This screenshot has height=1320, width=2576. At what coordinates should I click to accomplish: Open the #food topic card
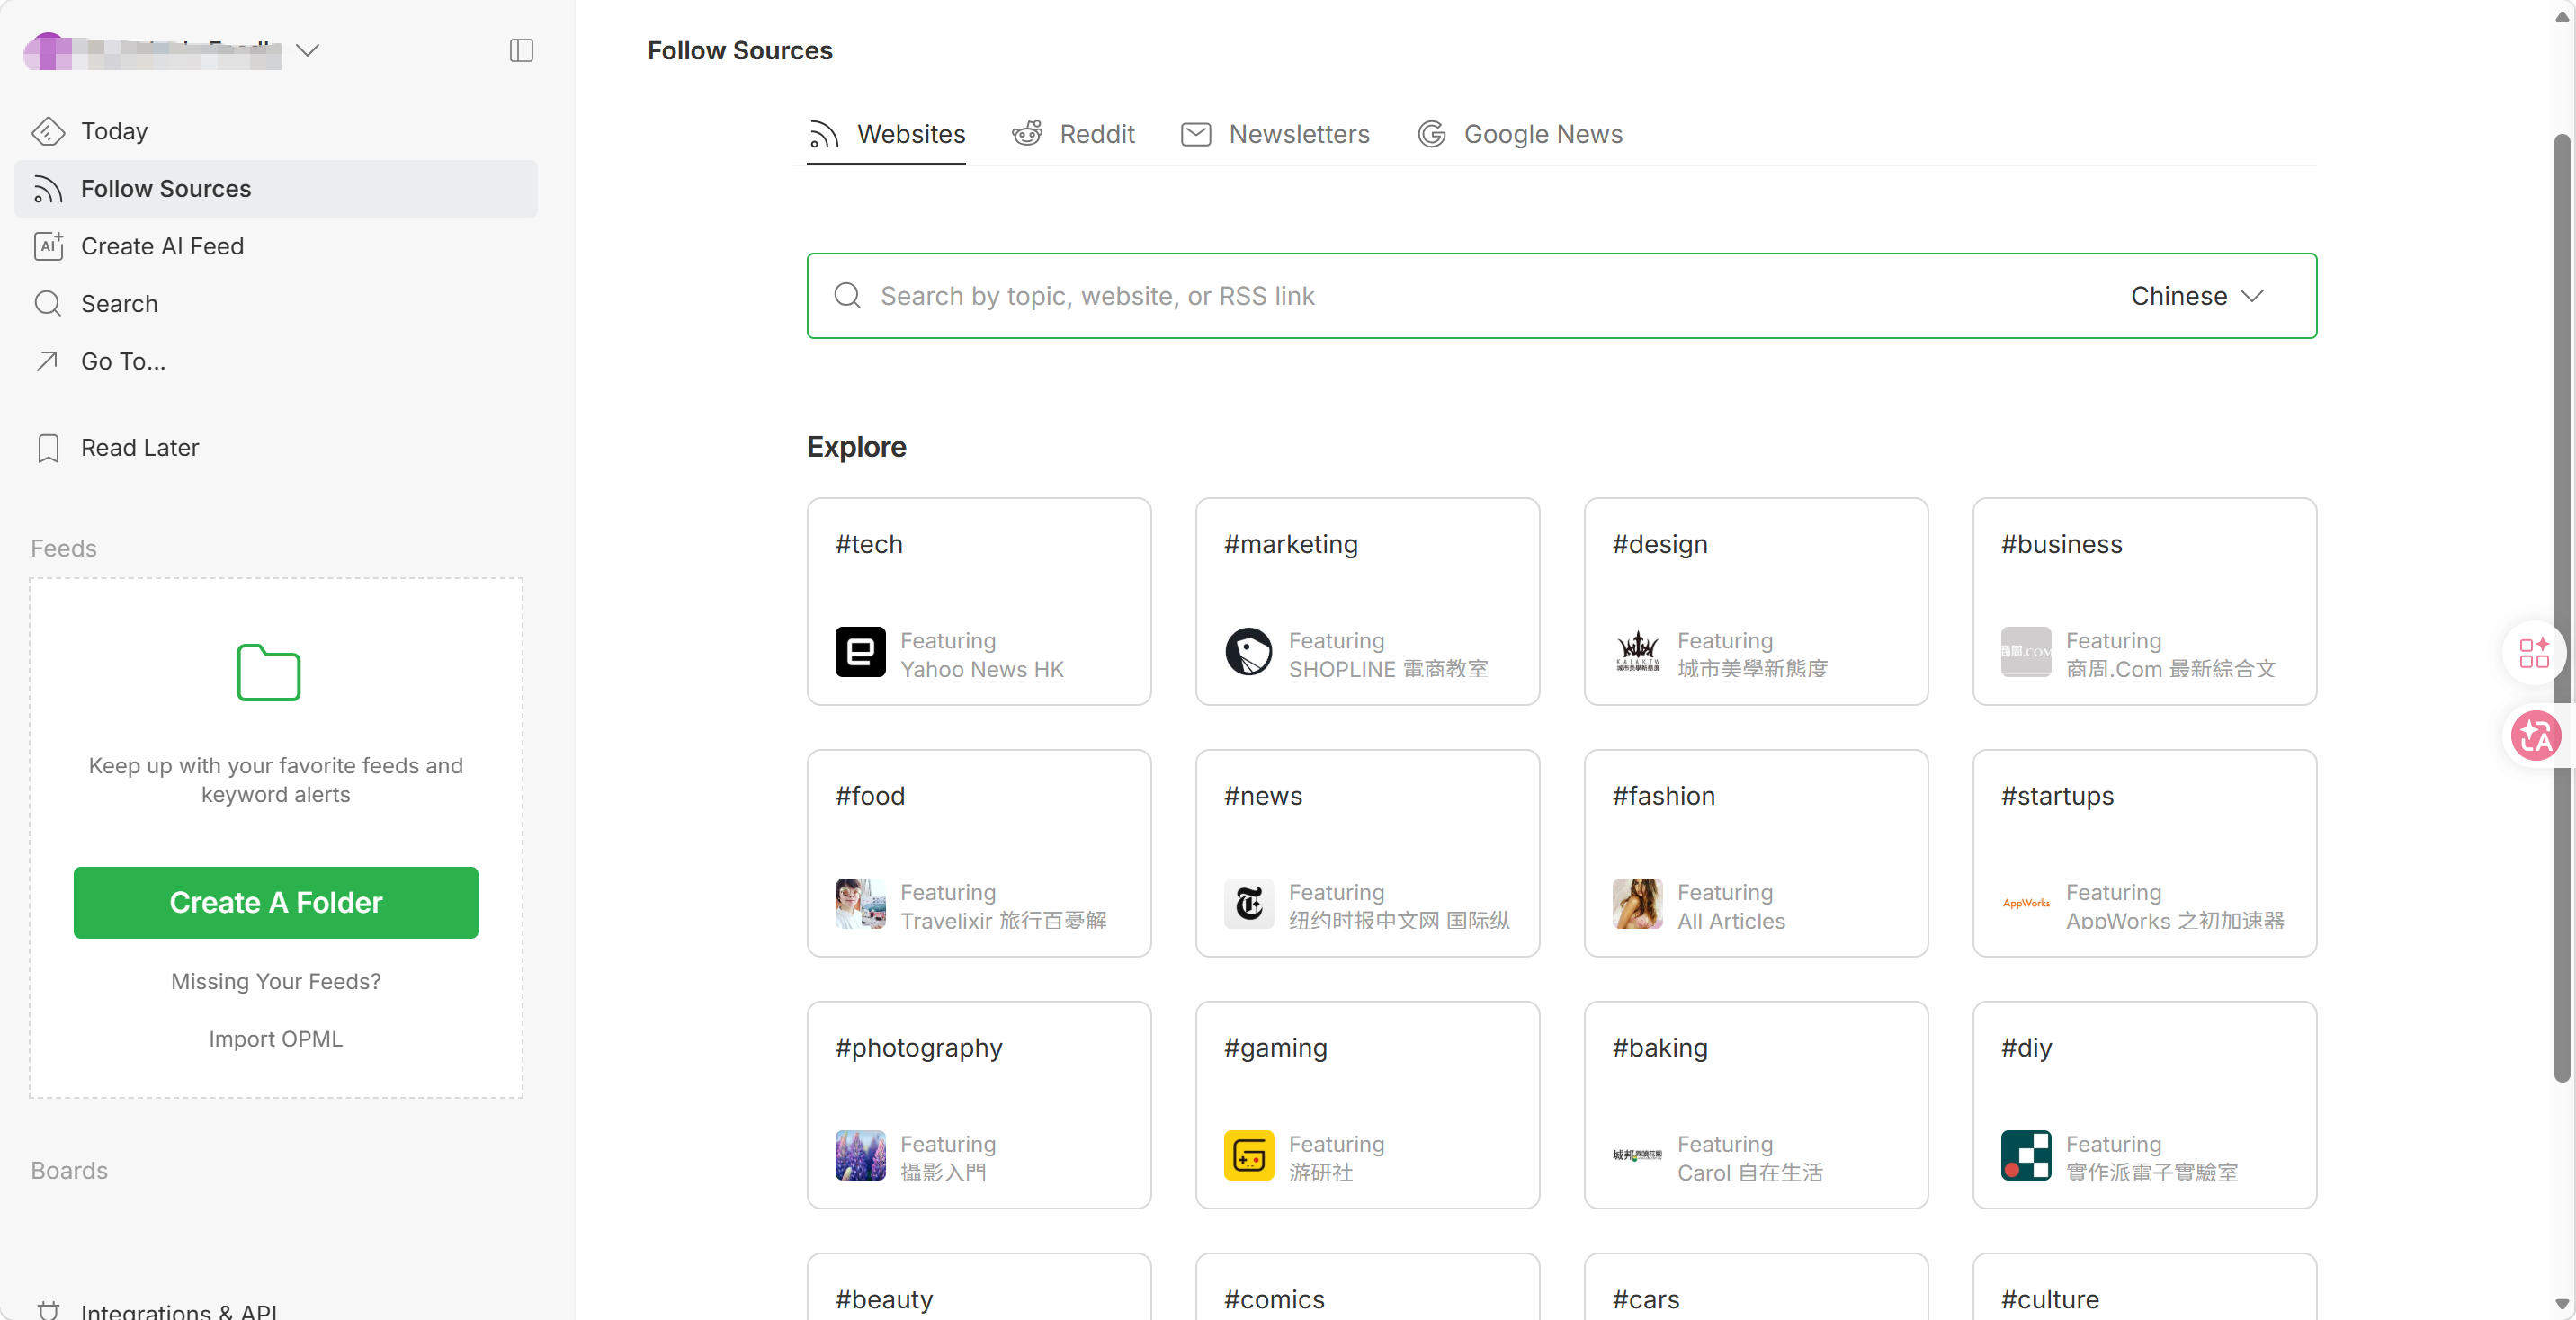tap(979, 853)
